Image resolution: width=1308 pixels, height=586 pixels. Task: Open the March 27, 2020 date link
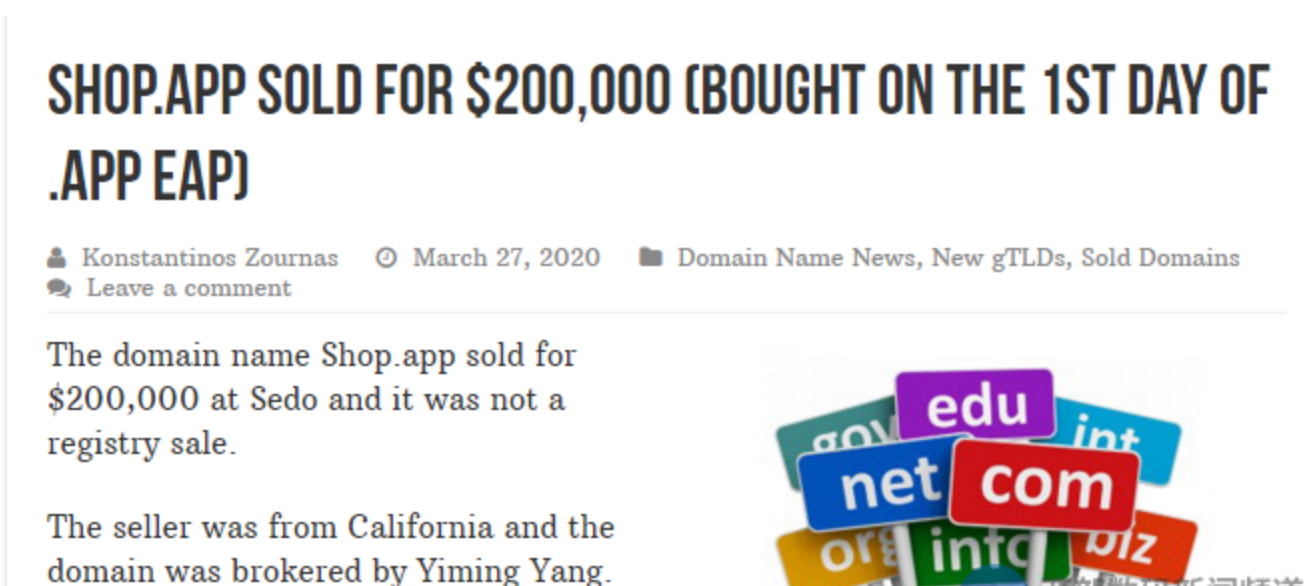pos(506,258)
